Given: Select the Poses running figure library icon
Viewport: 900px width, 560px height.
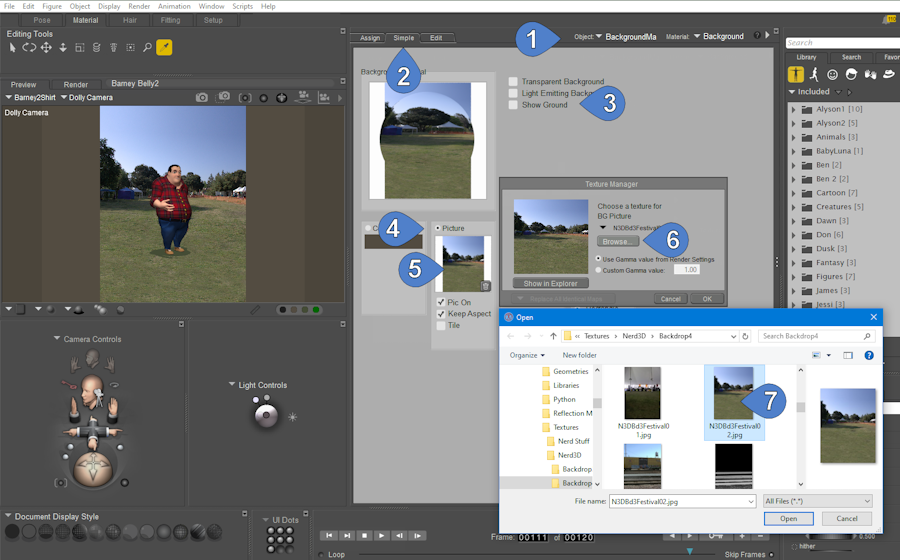Looking at the screenshot, I should (x=815, y=74).
